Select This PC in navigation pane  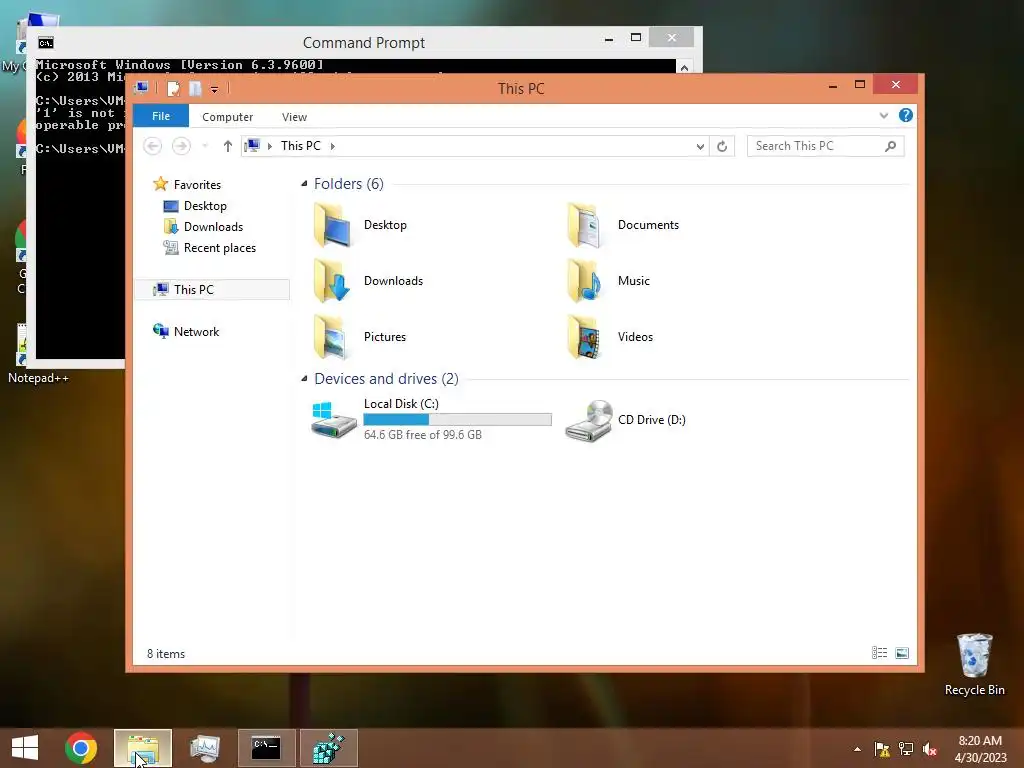(x=213, y=289)
